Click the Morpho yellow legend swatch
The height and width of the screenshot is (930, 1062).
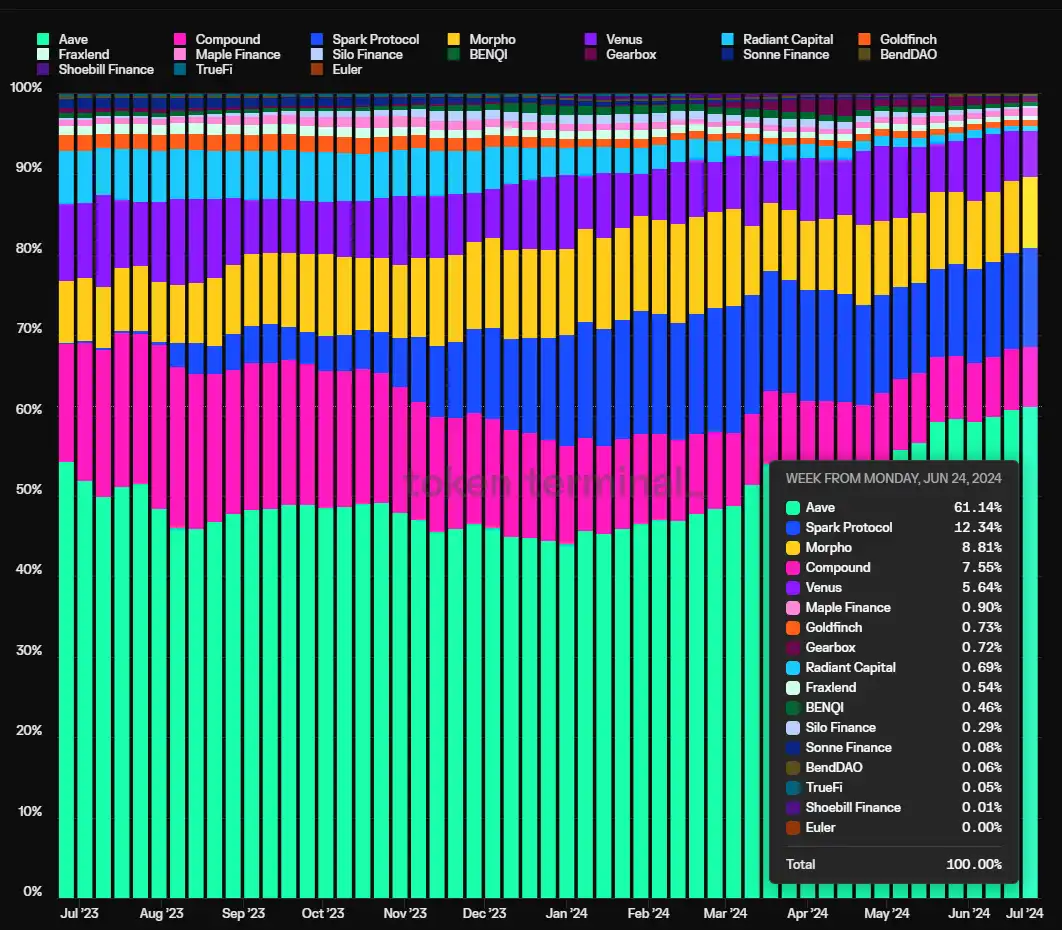[x=454, y=39]
